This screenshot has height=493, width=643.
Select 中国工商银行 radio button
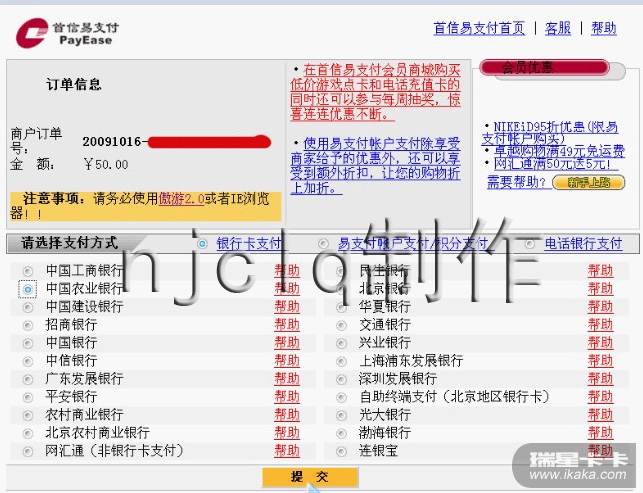[x=28, y=271]
